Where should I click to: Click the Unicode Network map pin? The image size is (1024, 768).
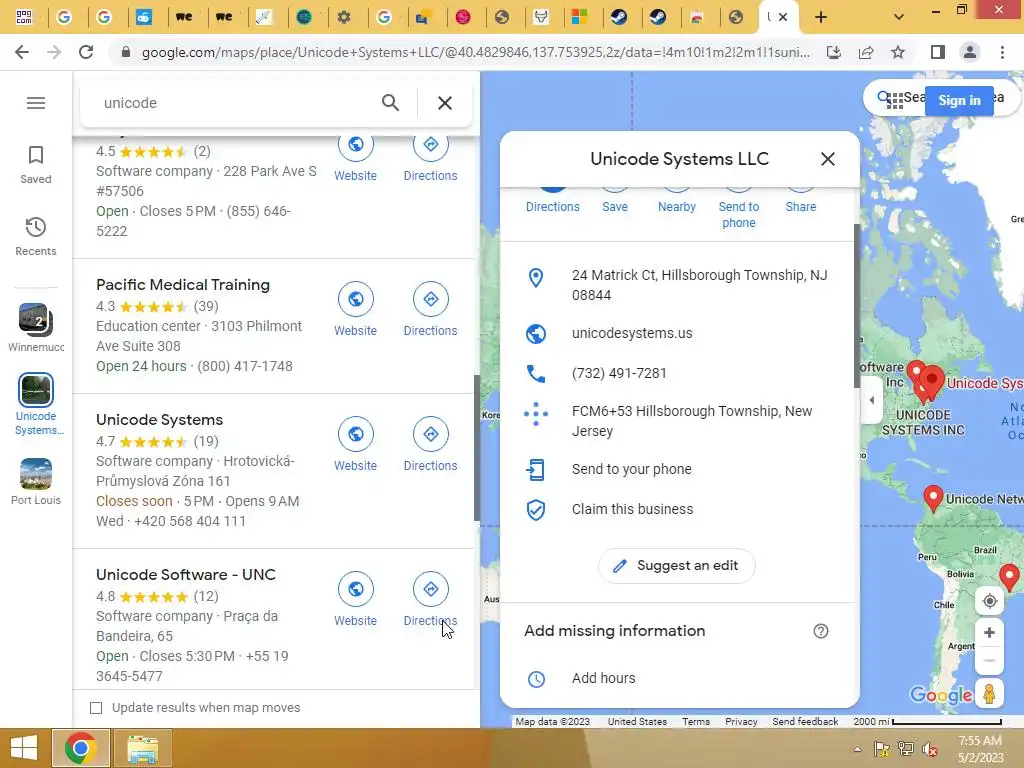[x=933, y=498]
